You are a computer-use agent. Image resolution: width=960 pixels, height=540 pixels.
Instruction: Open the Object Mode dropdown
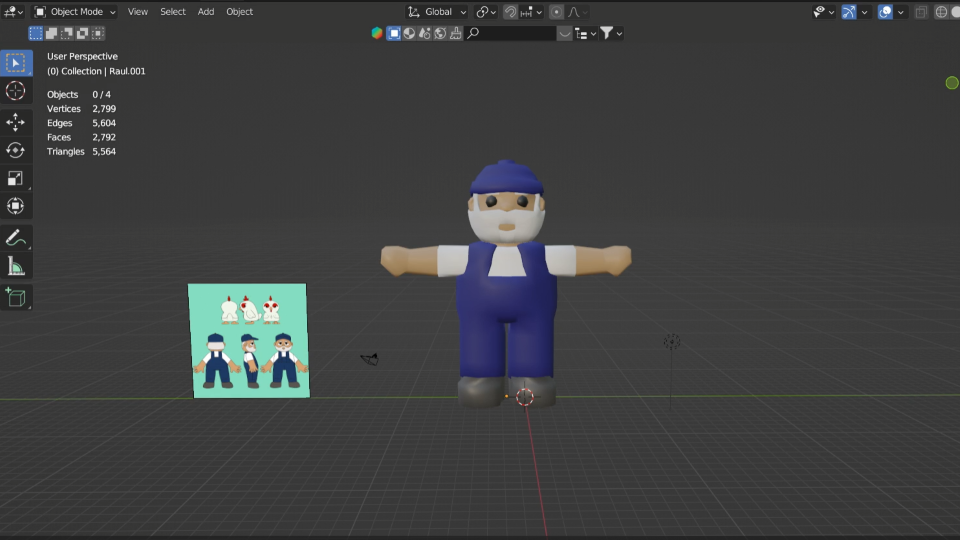tap(75, 12)
